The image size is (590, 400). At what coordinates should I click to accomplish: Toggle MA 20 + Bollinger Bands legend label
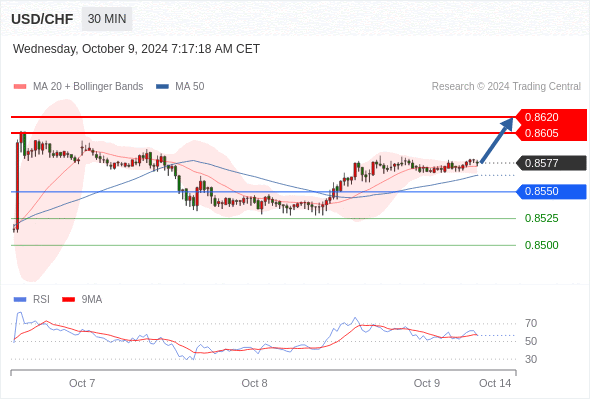point(88,87)
